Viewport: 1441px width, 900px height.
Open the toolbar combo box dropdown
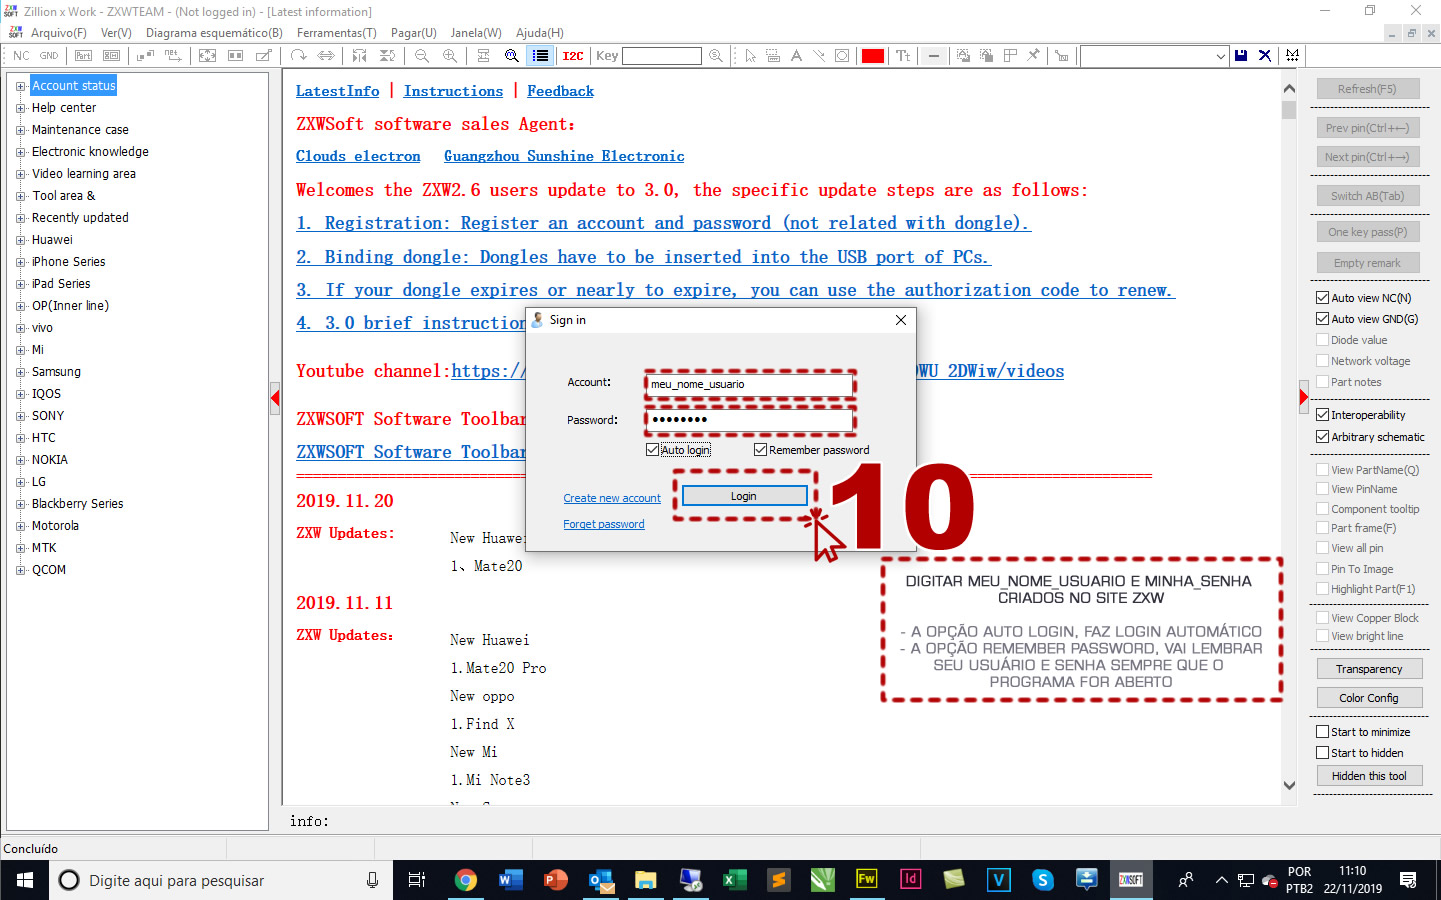pos(1220,56)
